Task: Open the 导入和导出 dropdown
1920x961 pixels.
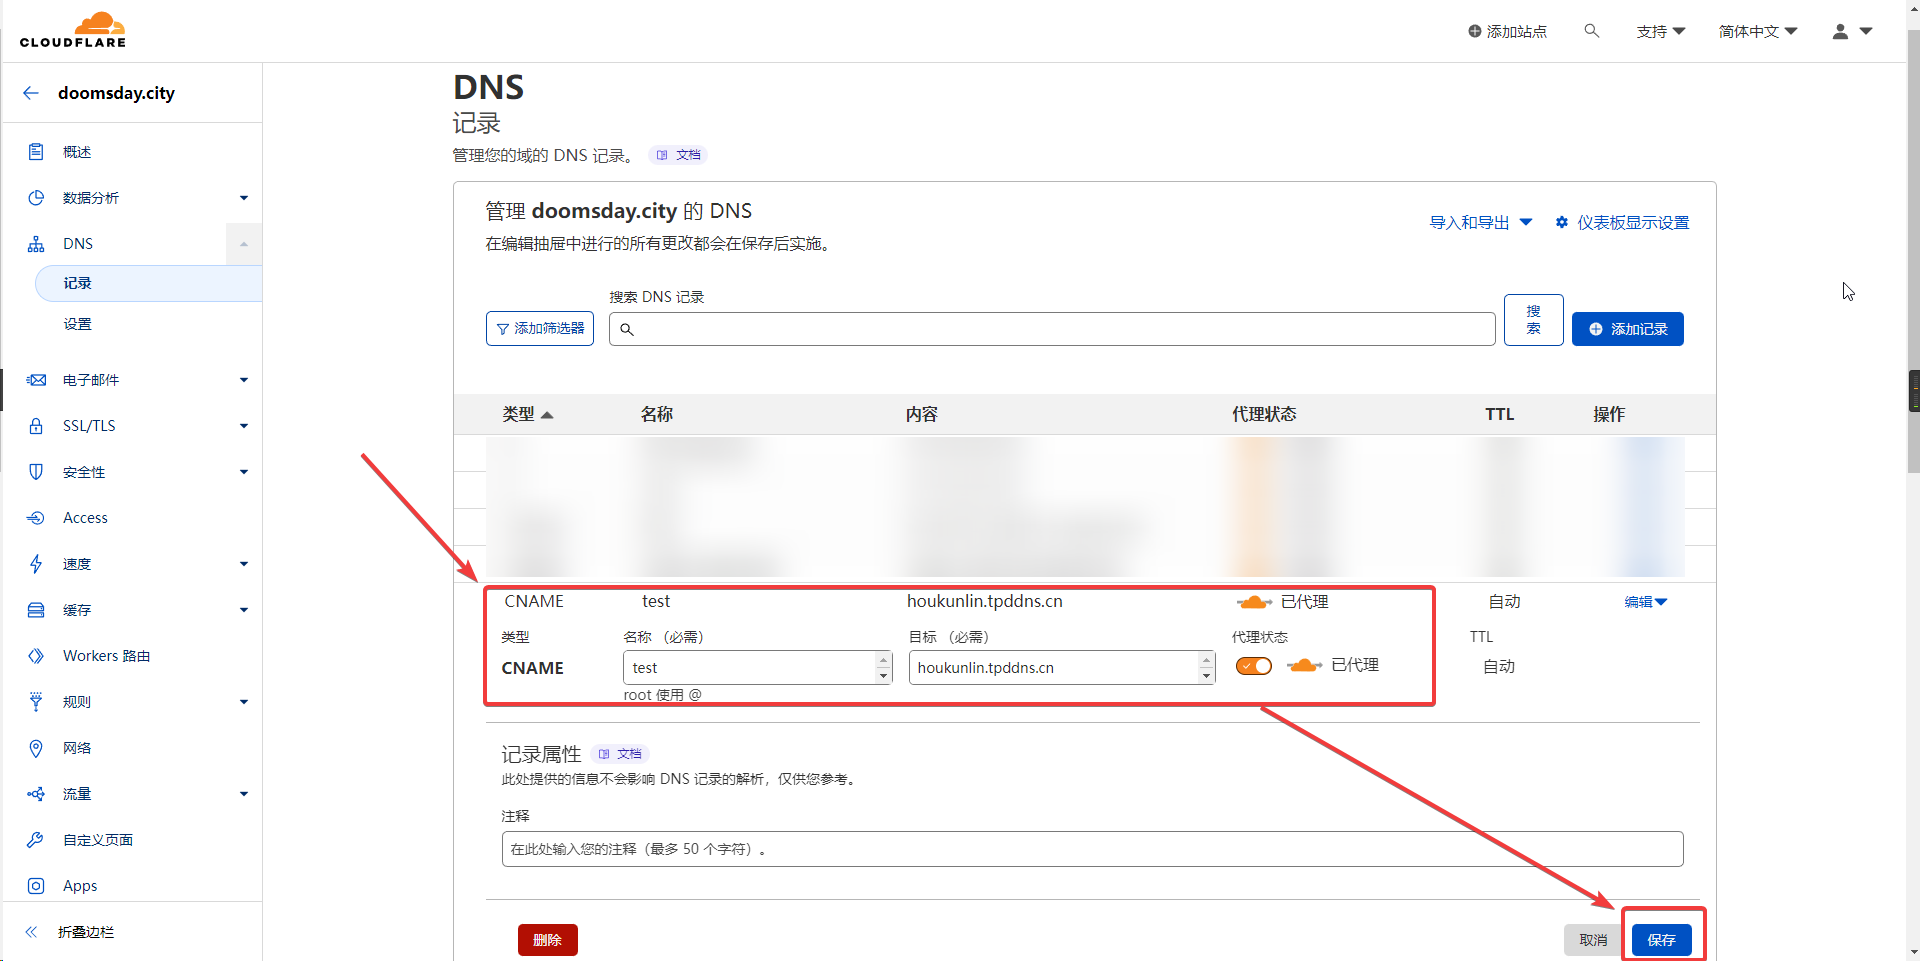Action: 1480,222
